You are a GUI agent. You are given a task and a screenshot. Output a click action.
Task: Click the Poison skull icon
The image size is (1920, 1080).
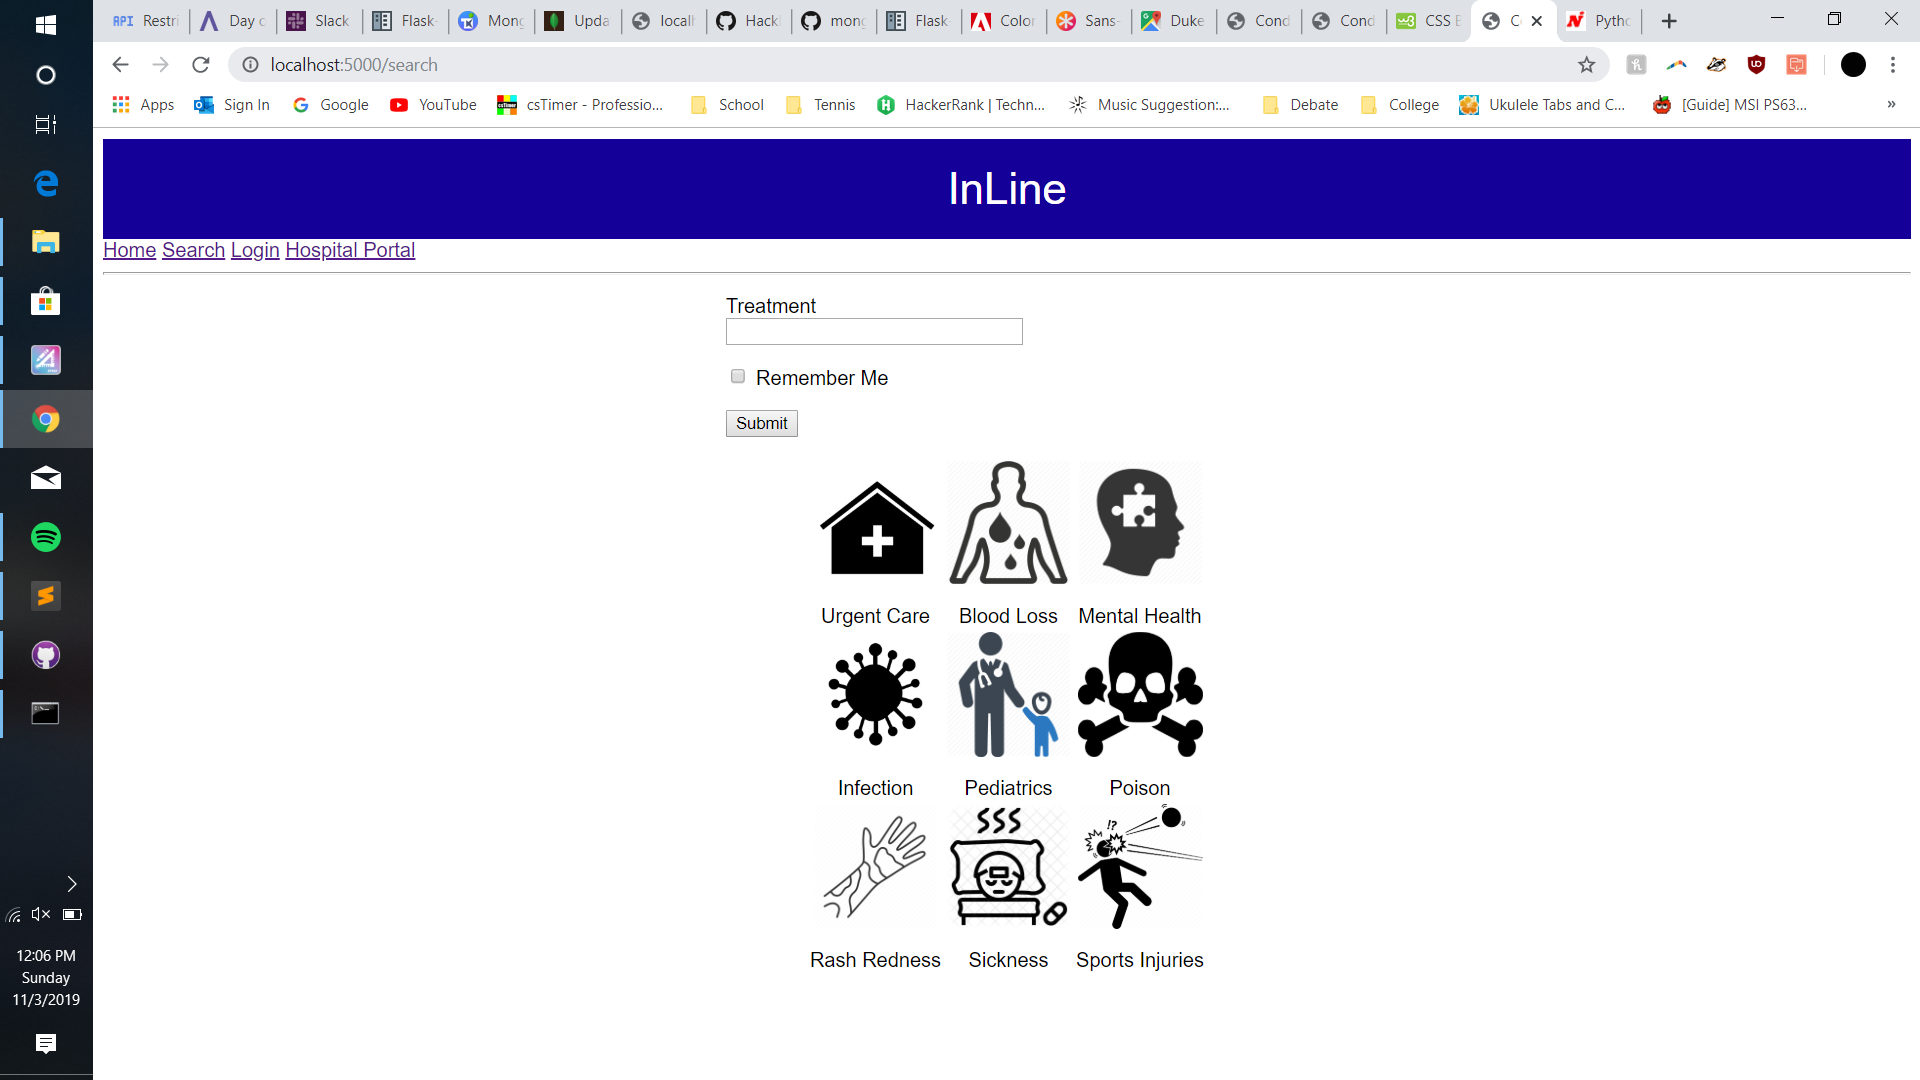coord(1140,695)
